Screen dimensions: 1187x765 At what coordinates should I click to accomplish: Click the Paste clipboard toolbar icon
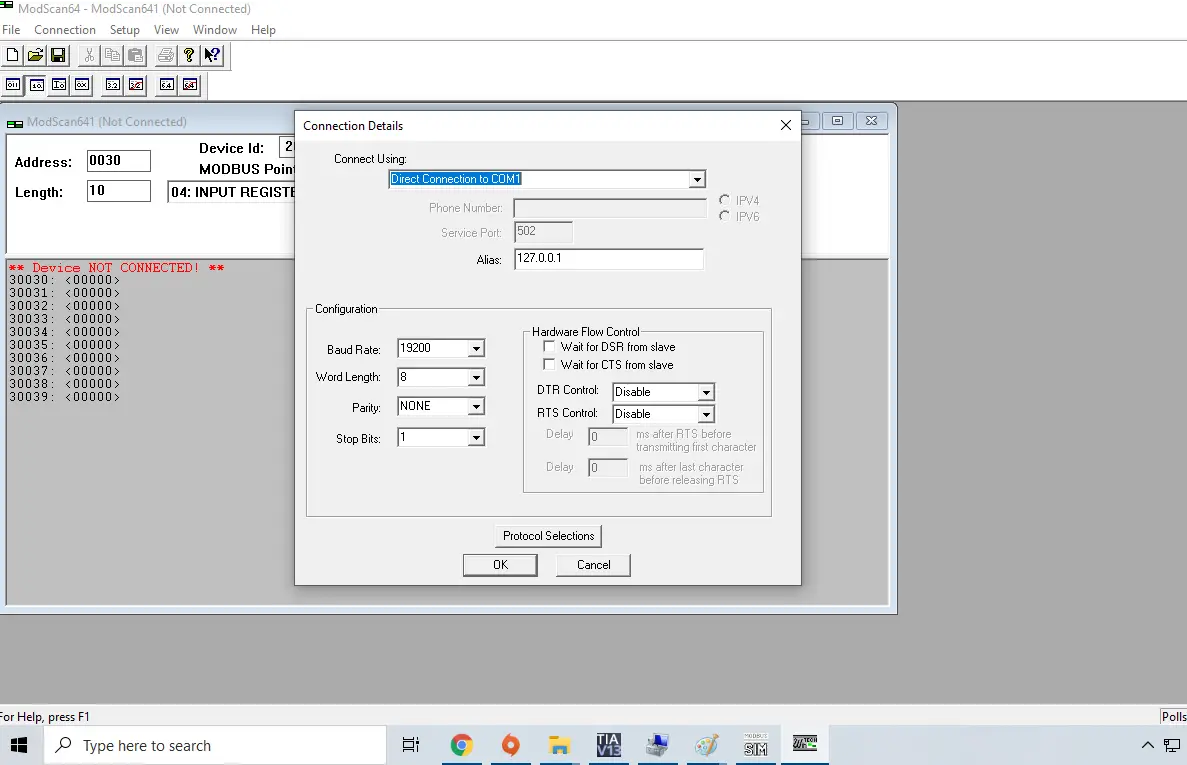tap(136, 55)
